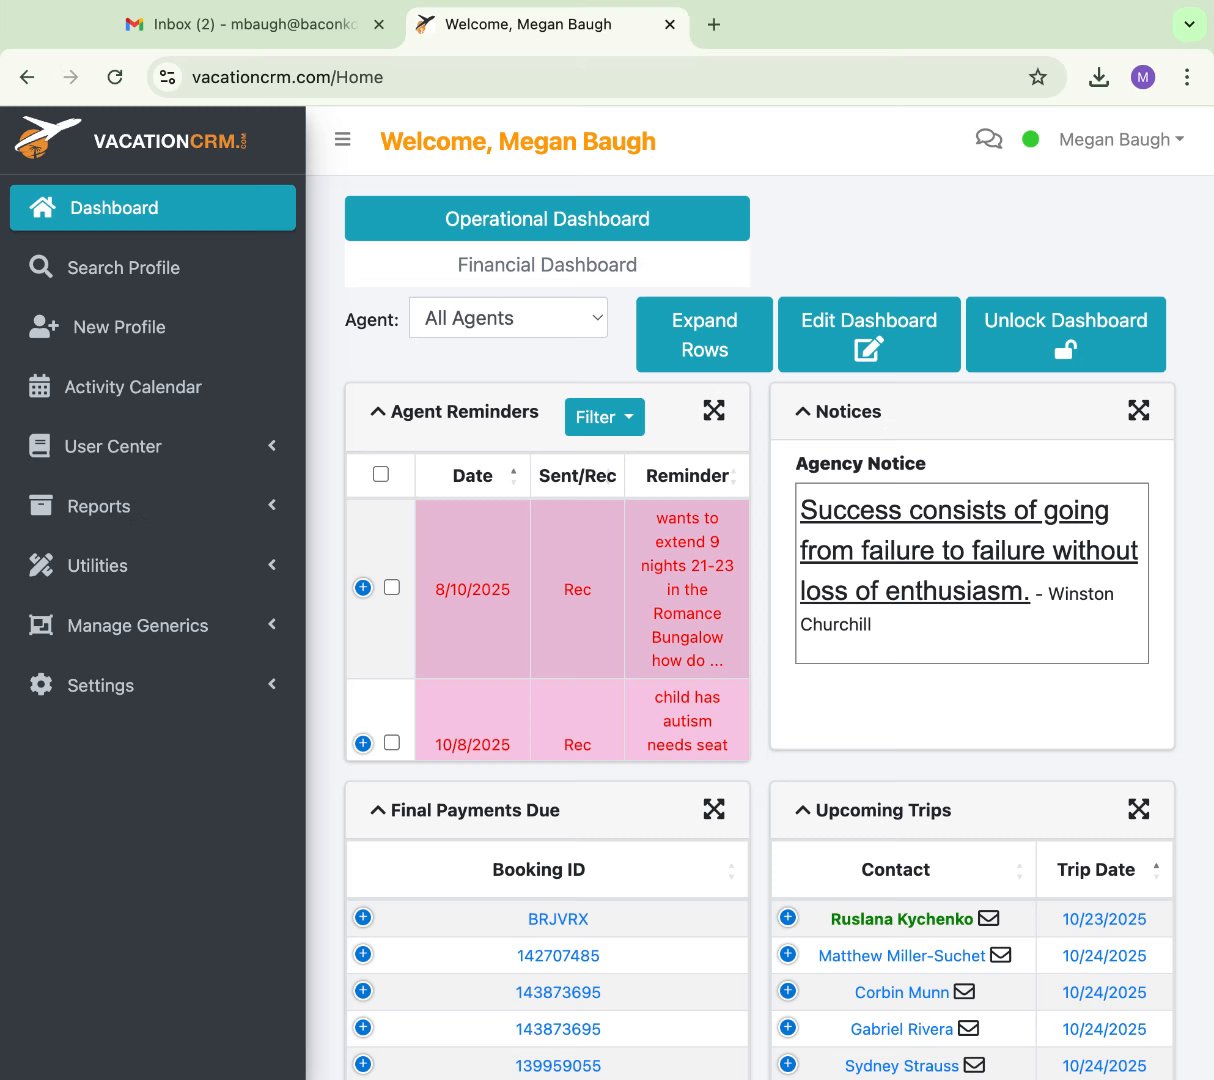Image resolution: width=1214 pixels, height=1080 pixels.
Task: Expand the 8/10/2025 reminder row plus icon
Action: click(x=363, y=587)
